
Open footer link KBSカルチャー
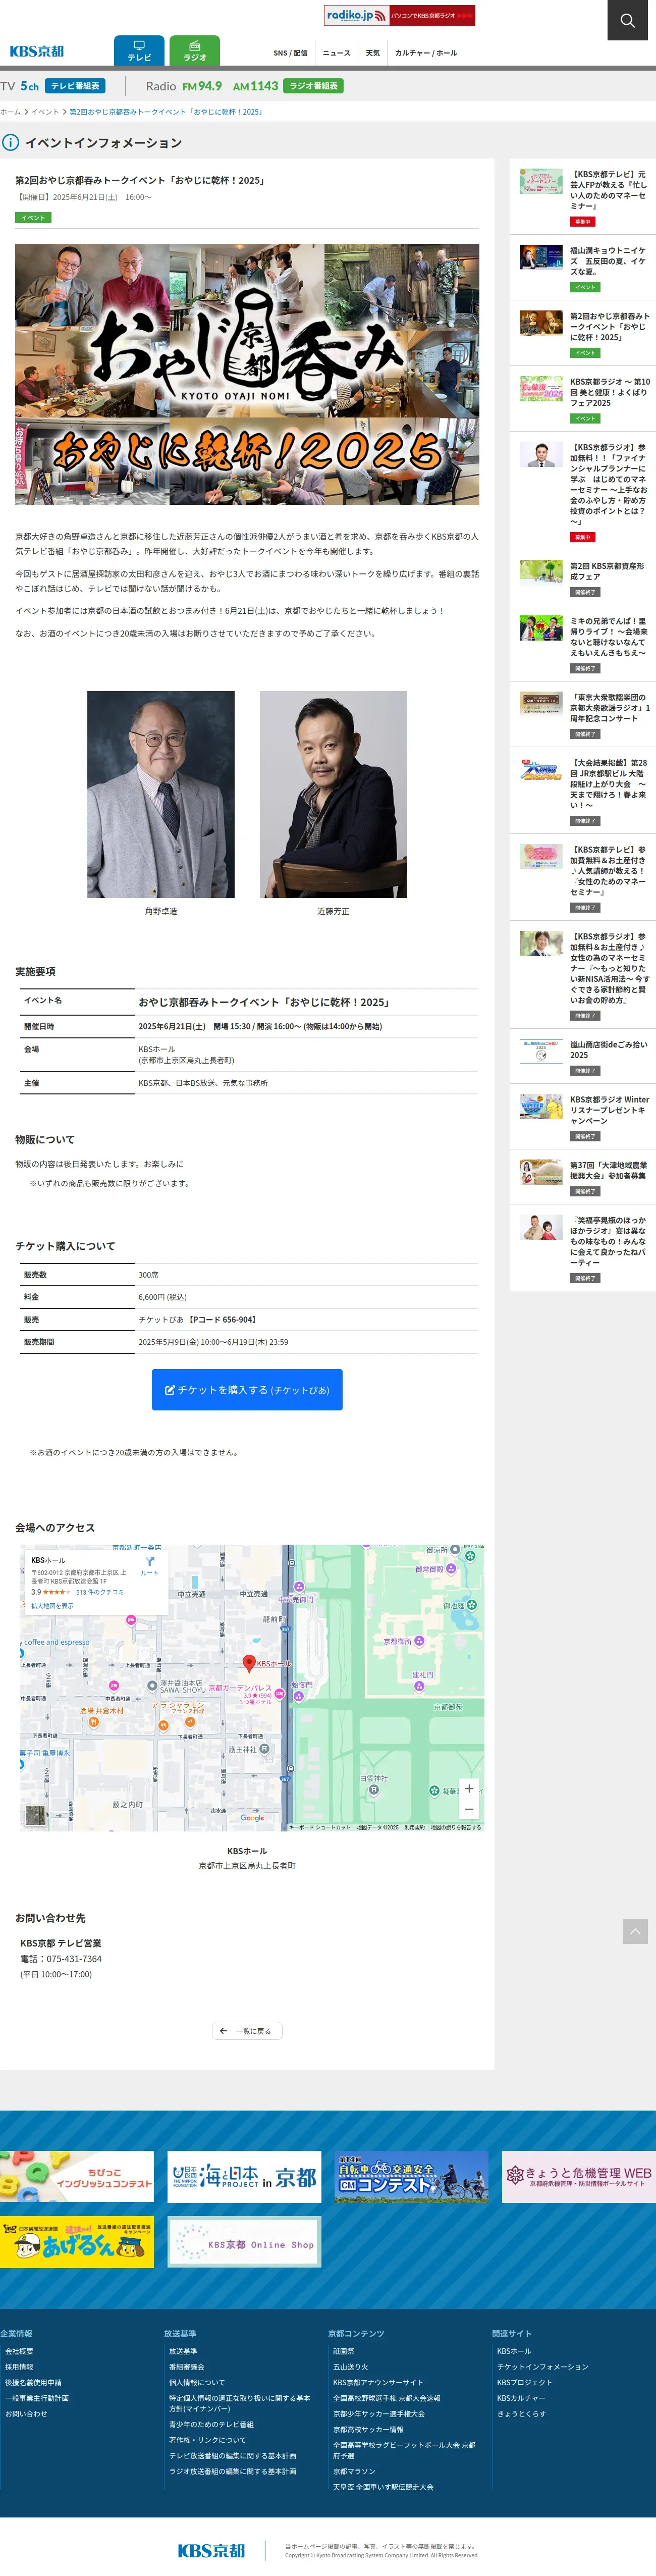521,2397
